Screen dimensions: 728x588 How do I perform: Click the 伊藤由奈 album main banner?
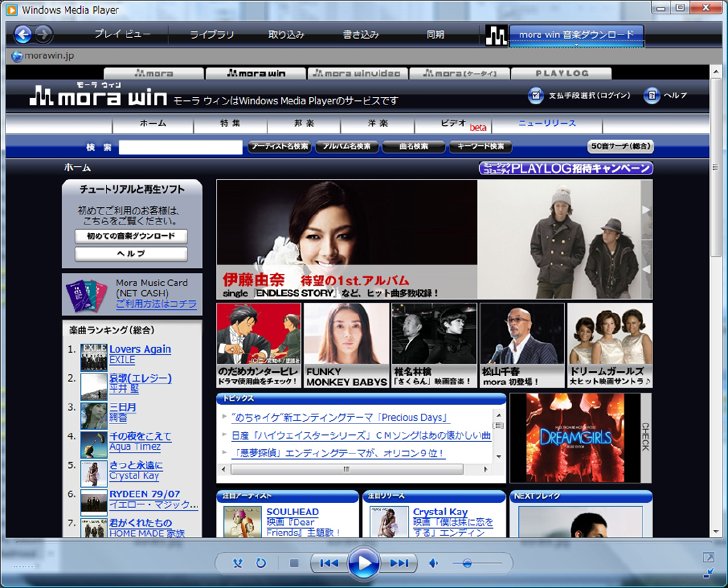pos(347,239)
